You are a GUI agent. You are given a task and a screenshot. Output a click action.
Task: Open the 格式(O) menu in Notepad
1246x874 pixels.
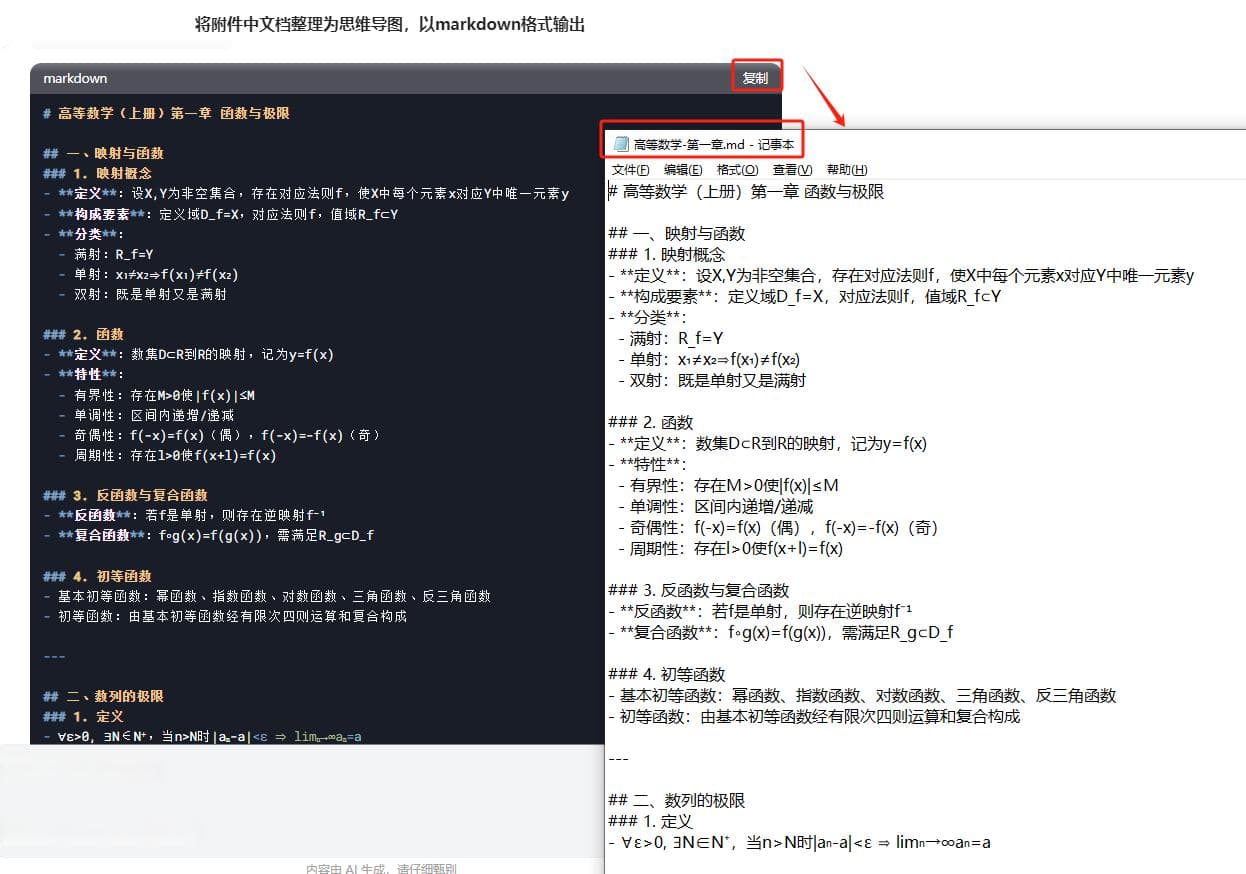[x=737, y=170]
